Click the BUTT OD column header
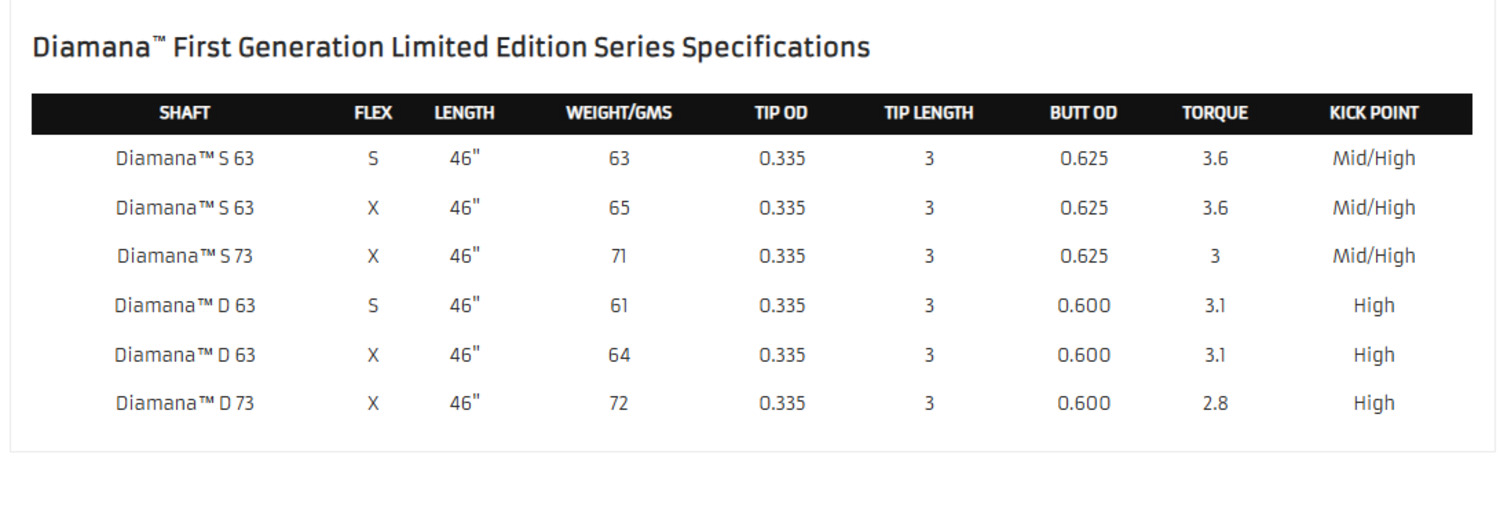1500x513 pixels. (x=1083, y=113)
